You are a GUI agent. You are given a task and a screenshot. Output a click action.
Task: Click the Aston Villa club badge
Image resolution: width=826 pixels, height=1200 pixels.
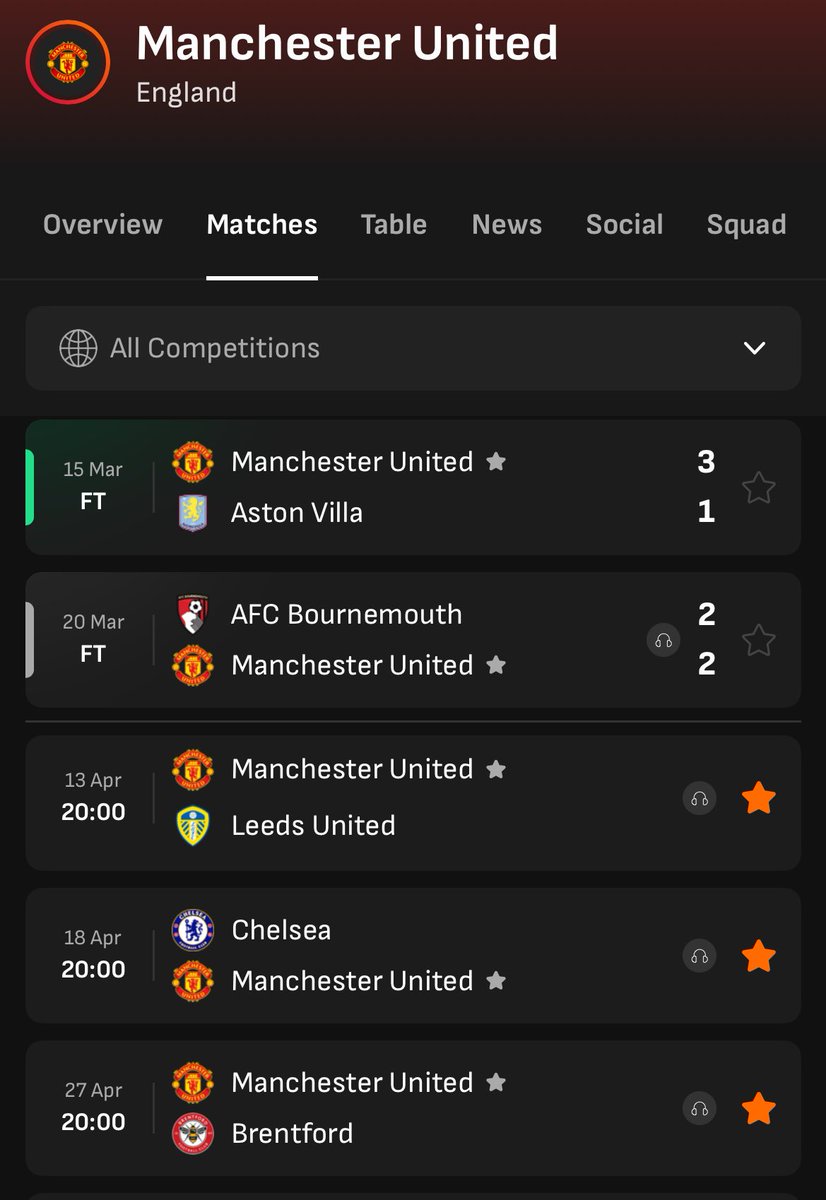192,513
